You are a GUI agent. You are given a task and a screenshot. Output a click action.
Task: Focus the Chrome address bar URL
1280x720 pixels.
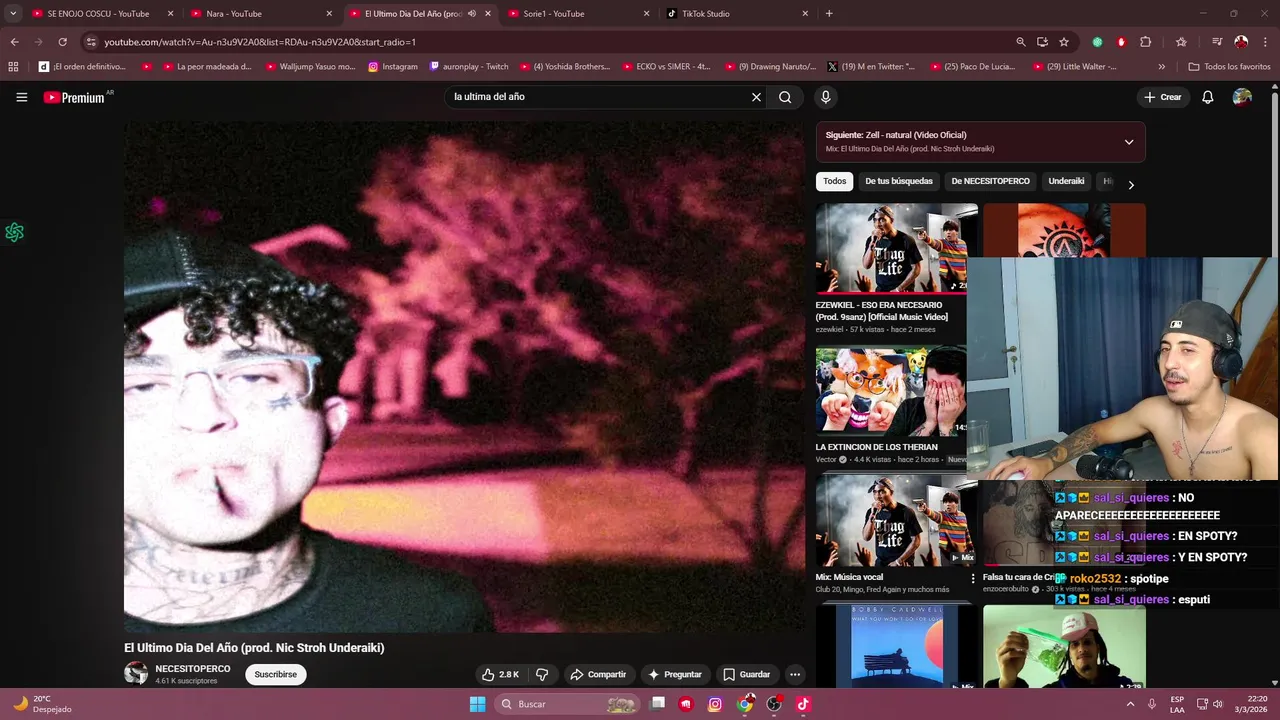coord(260,42)
